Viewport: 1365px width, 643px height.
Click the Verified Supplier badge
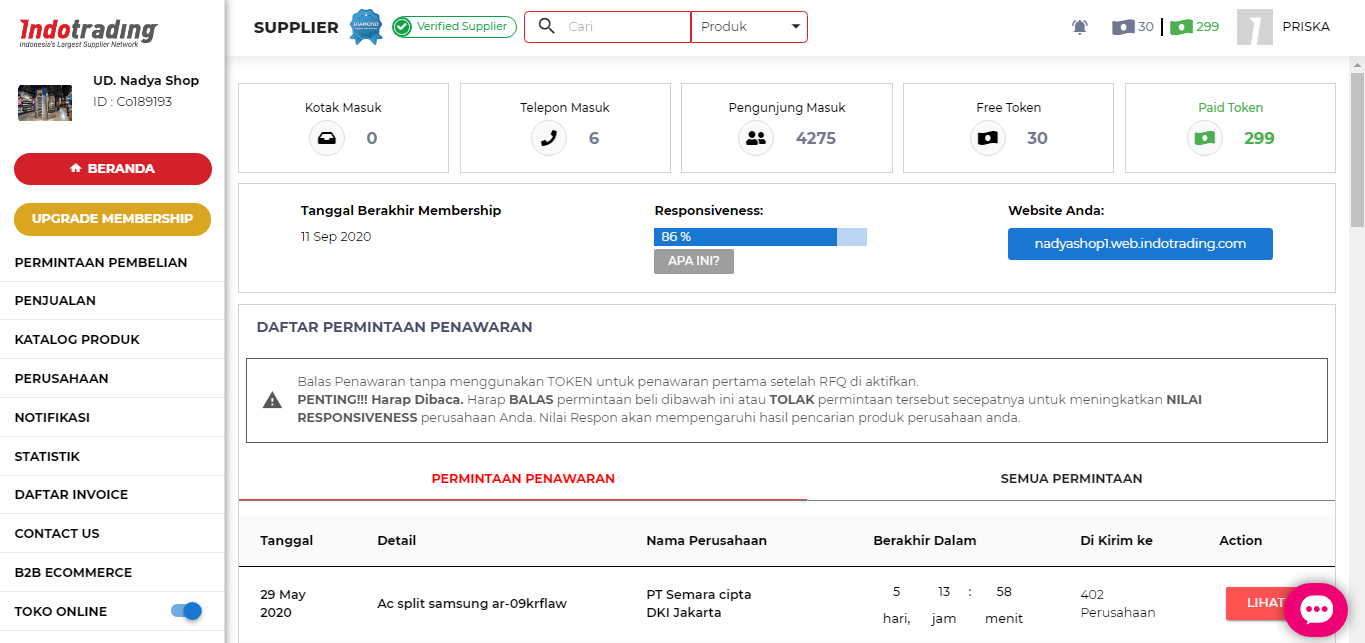click(452, 26)
